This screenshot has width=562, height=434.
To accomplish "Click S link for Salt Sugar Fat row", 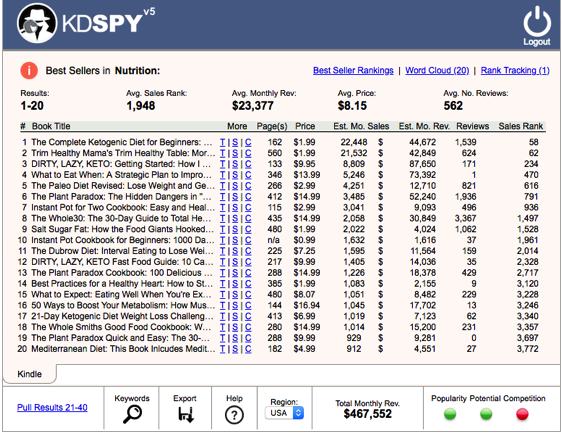I will click(x=235, y=229).
